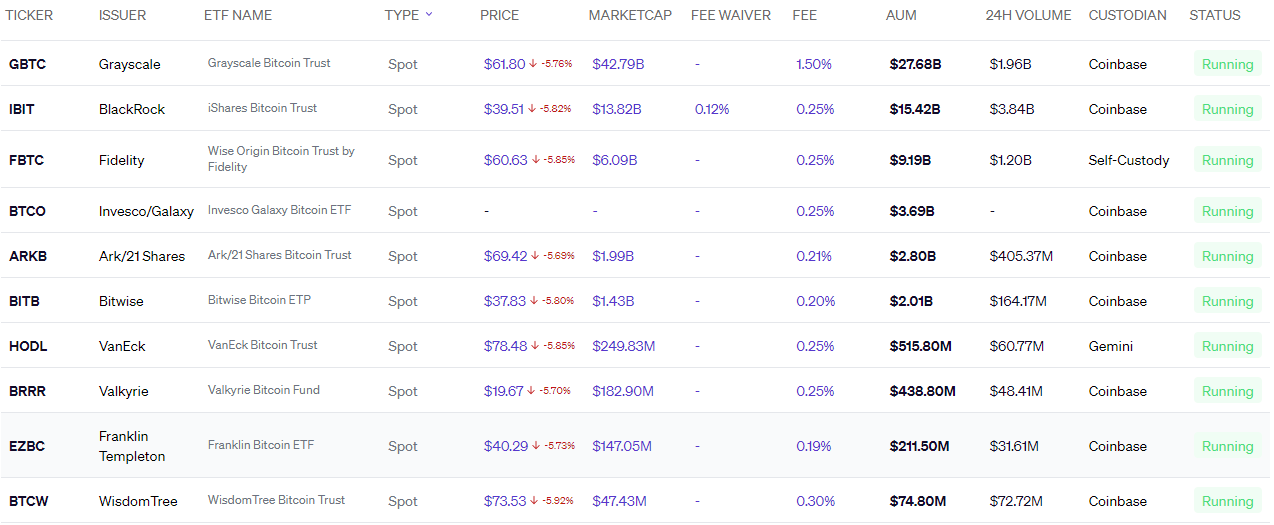Click the red down arrow beside GBTC price
This screenshot has height=525, width=1274.
click(533, 64)
